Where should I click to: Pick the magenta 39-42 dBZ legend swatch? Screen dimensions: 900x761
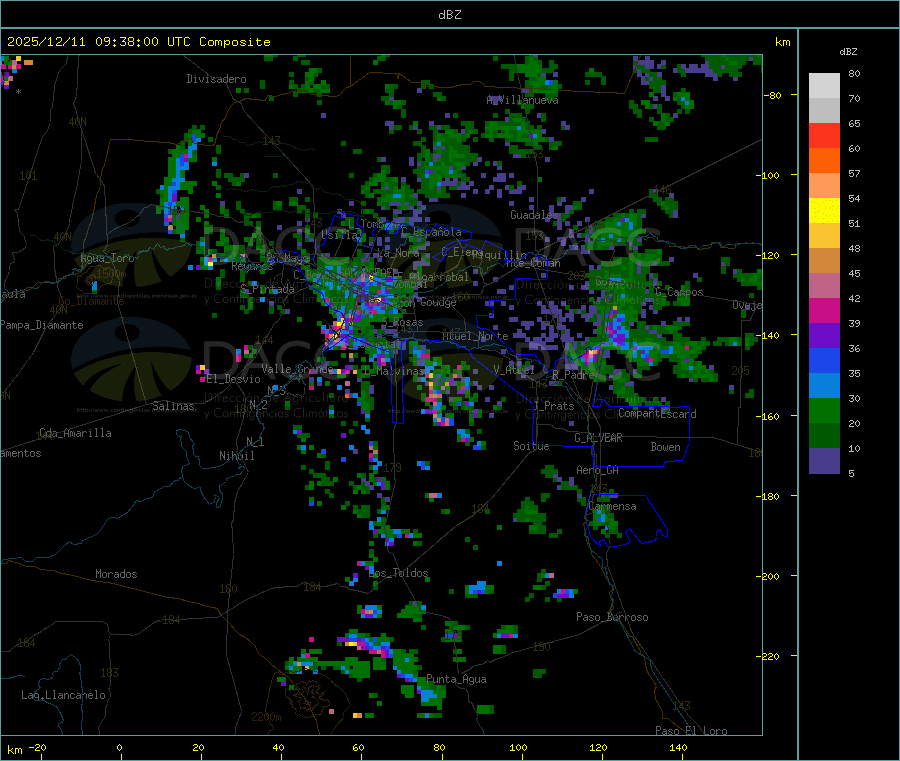824,310
